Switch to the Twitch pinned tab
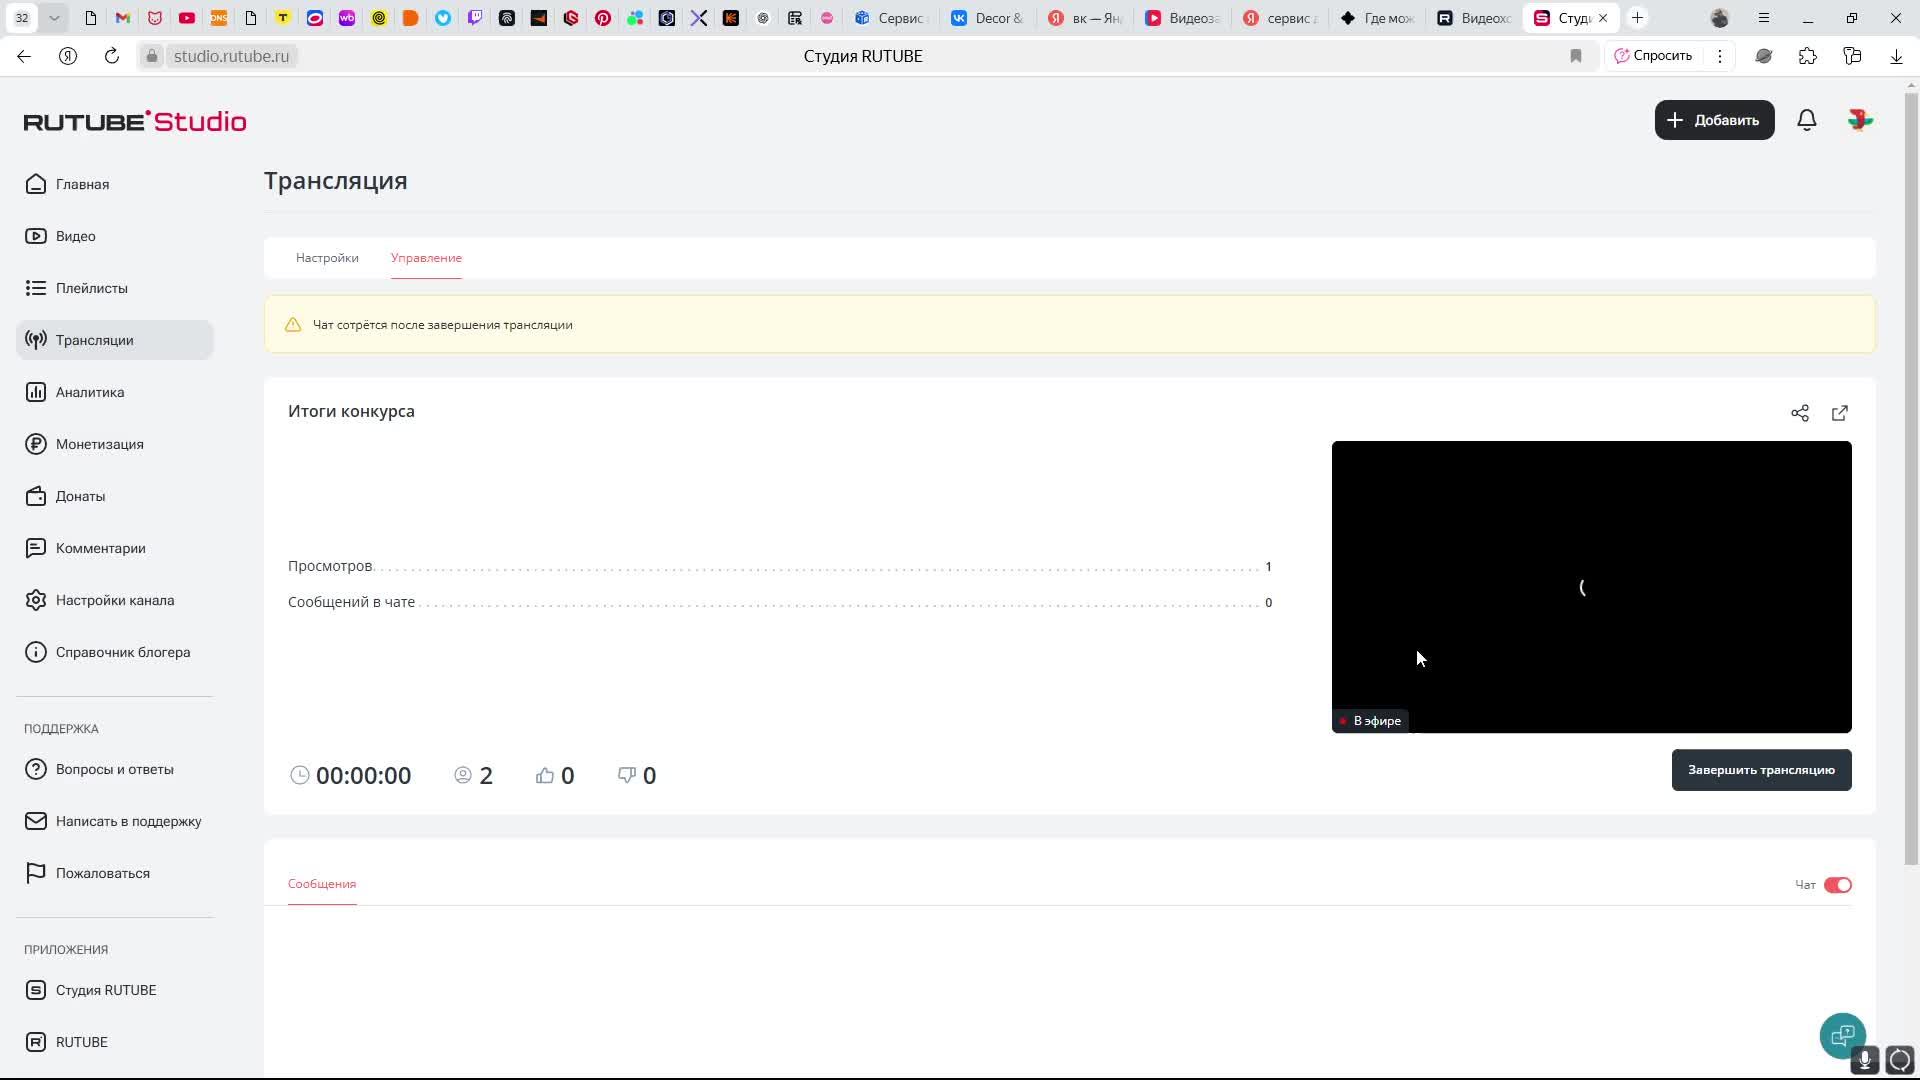This screenshot has height=1080, width=1920. [x=475, y=18]
